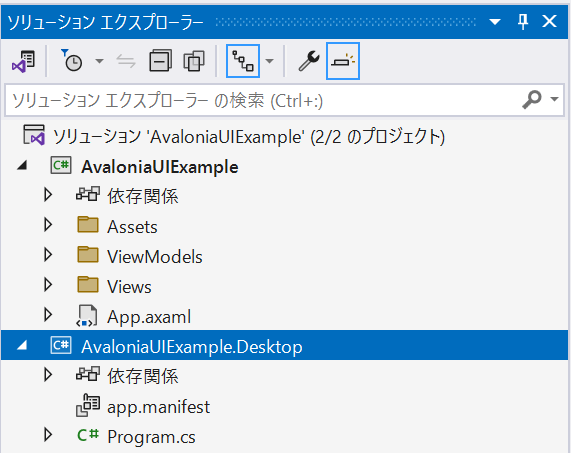Click dependencies icon under AvaloniaUIExample project

click(88, 194)
